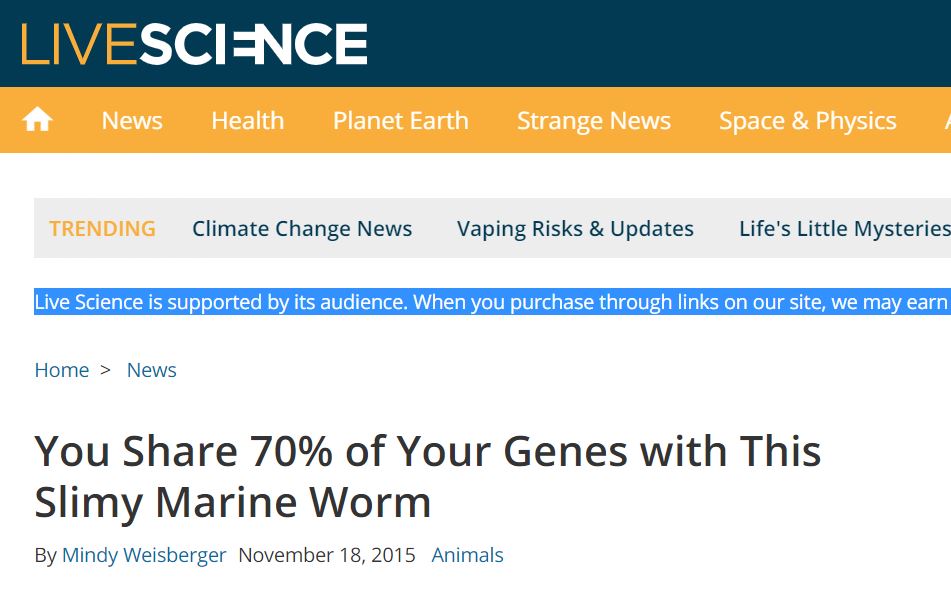Image resolution: width=951 pixels, height=601 pixels.
Task: Open the LiveScience logo homepage
Action: (194, 44)
